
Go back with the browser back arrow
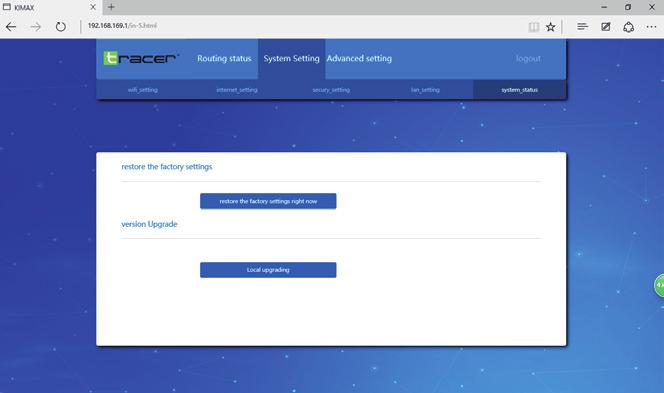(11, 27)
